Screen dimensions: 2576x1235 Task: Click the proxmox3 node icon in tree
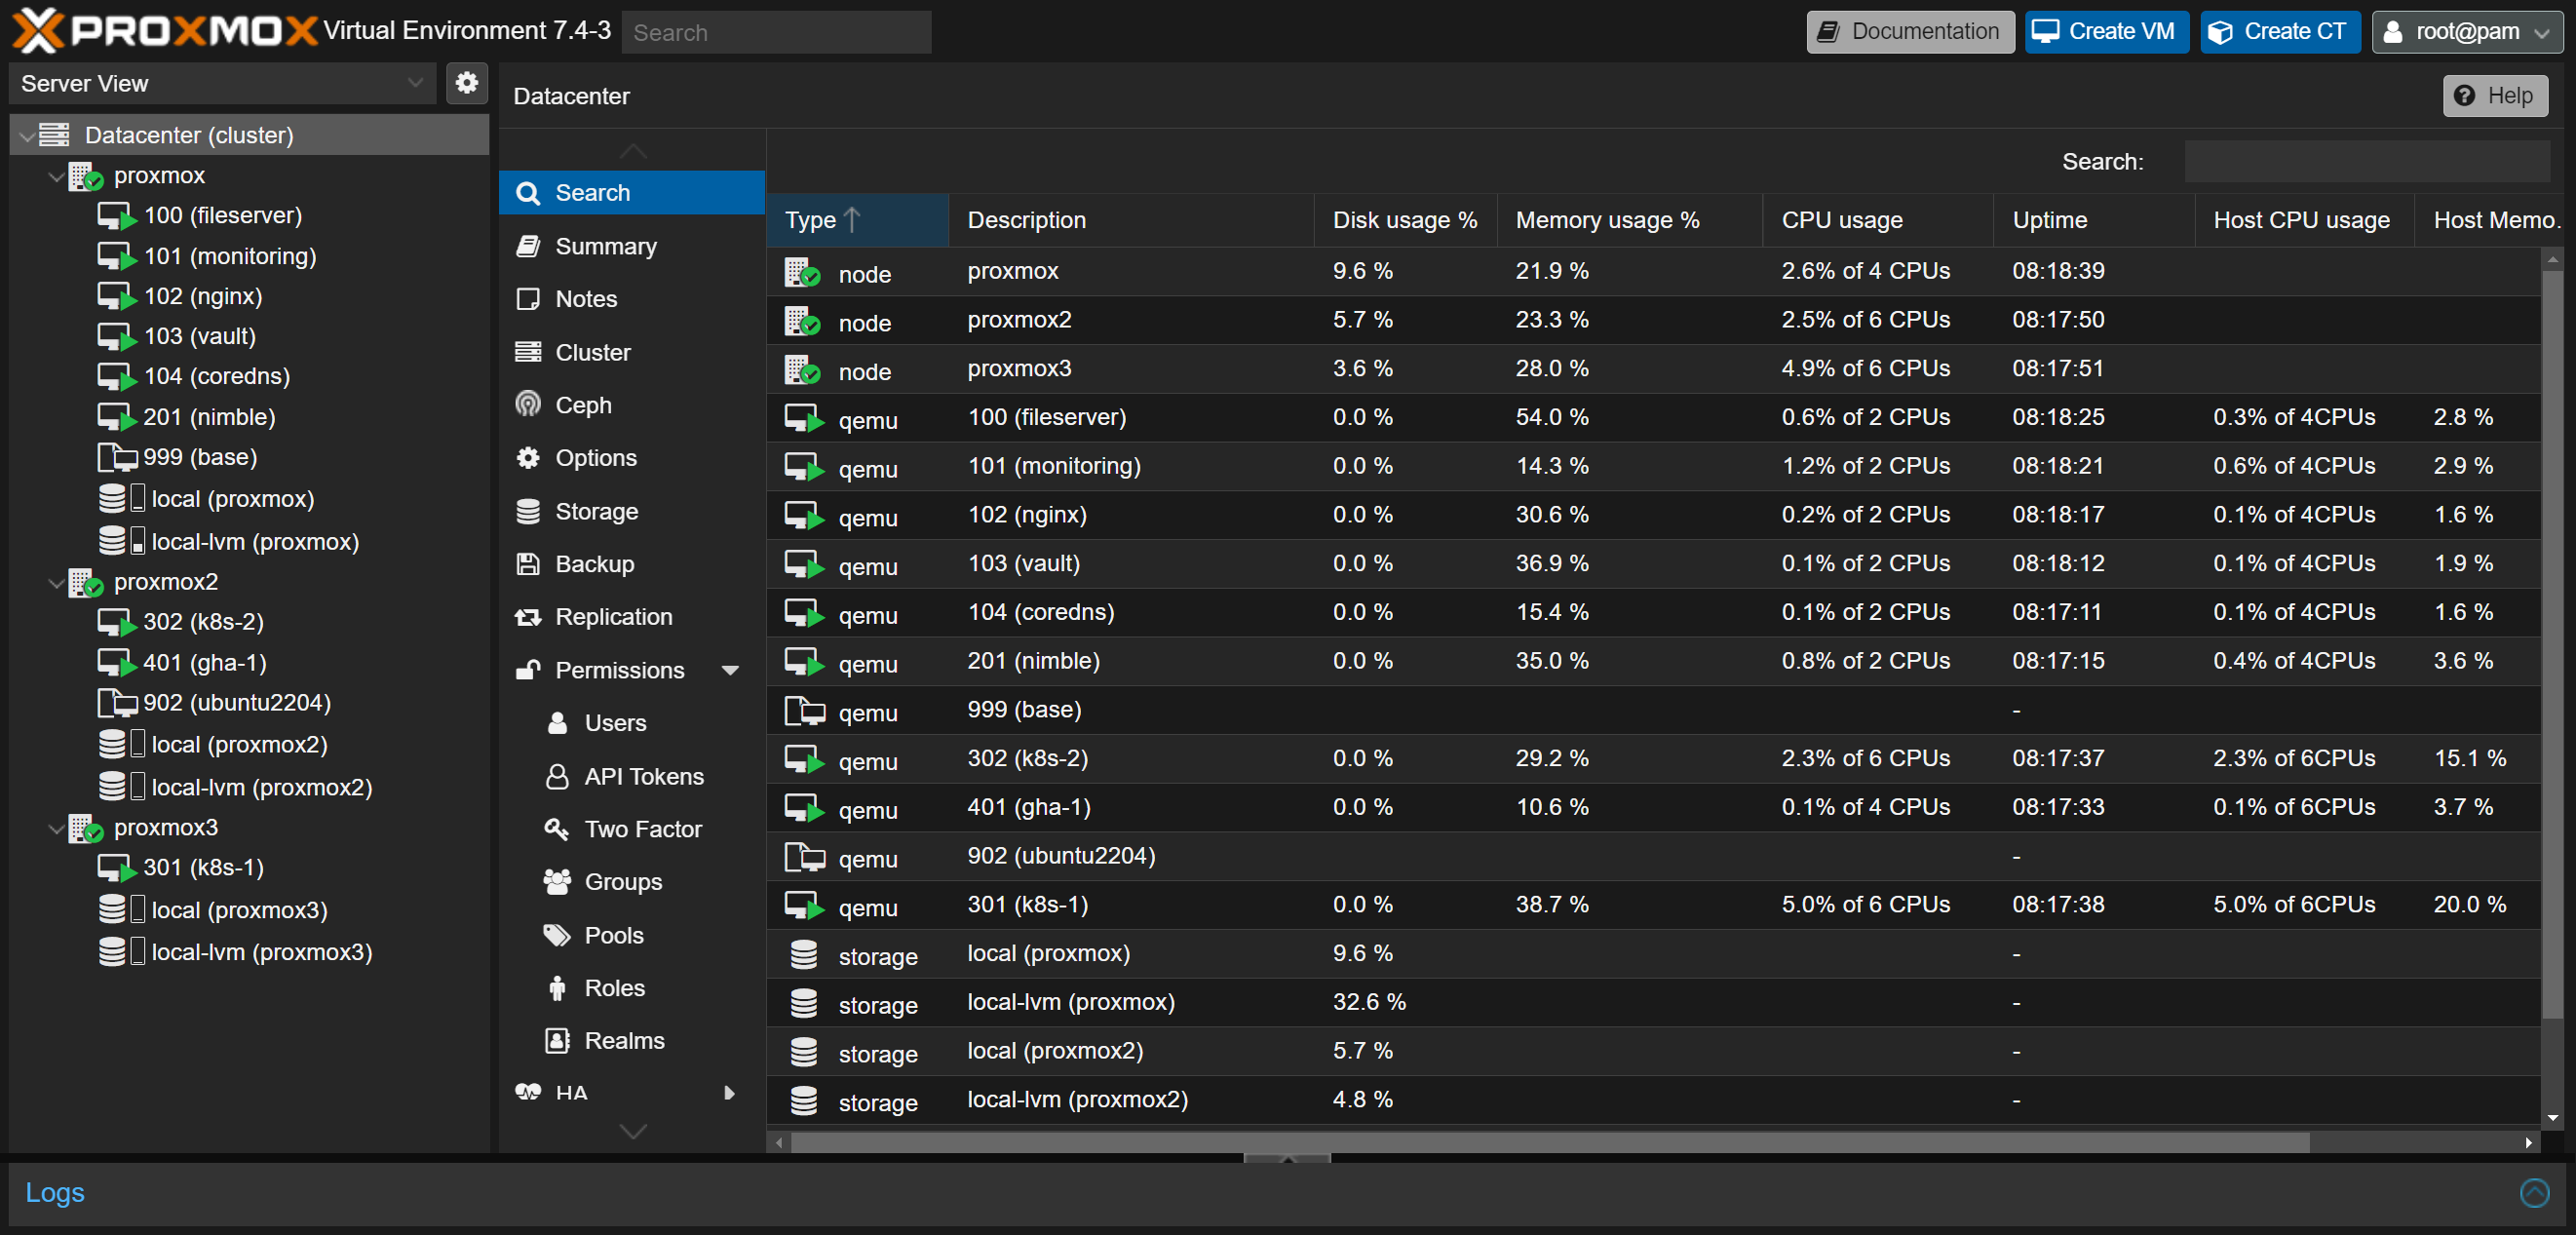(86, 828)
